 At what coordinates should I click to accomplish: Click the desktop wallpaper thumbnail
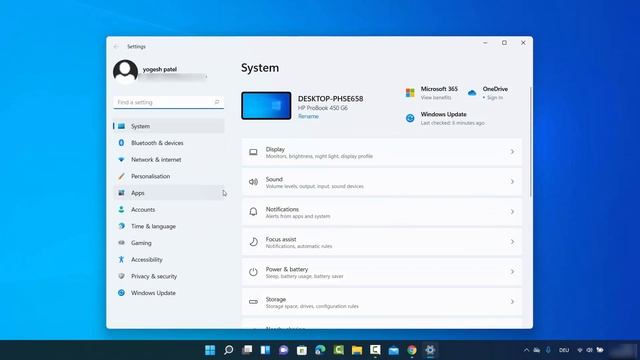[x=266, y=106]
